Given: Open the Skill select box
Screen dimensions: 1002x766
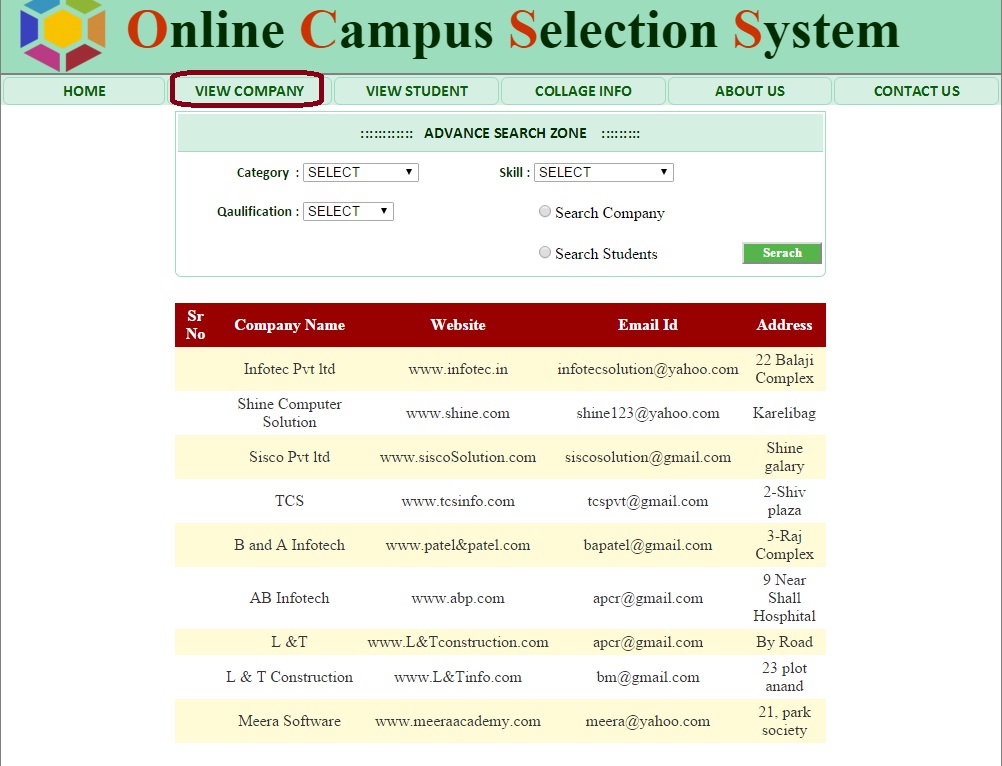Looking at the screenshot, I should [603, 172].
